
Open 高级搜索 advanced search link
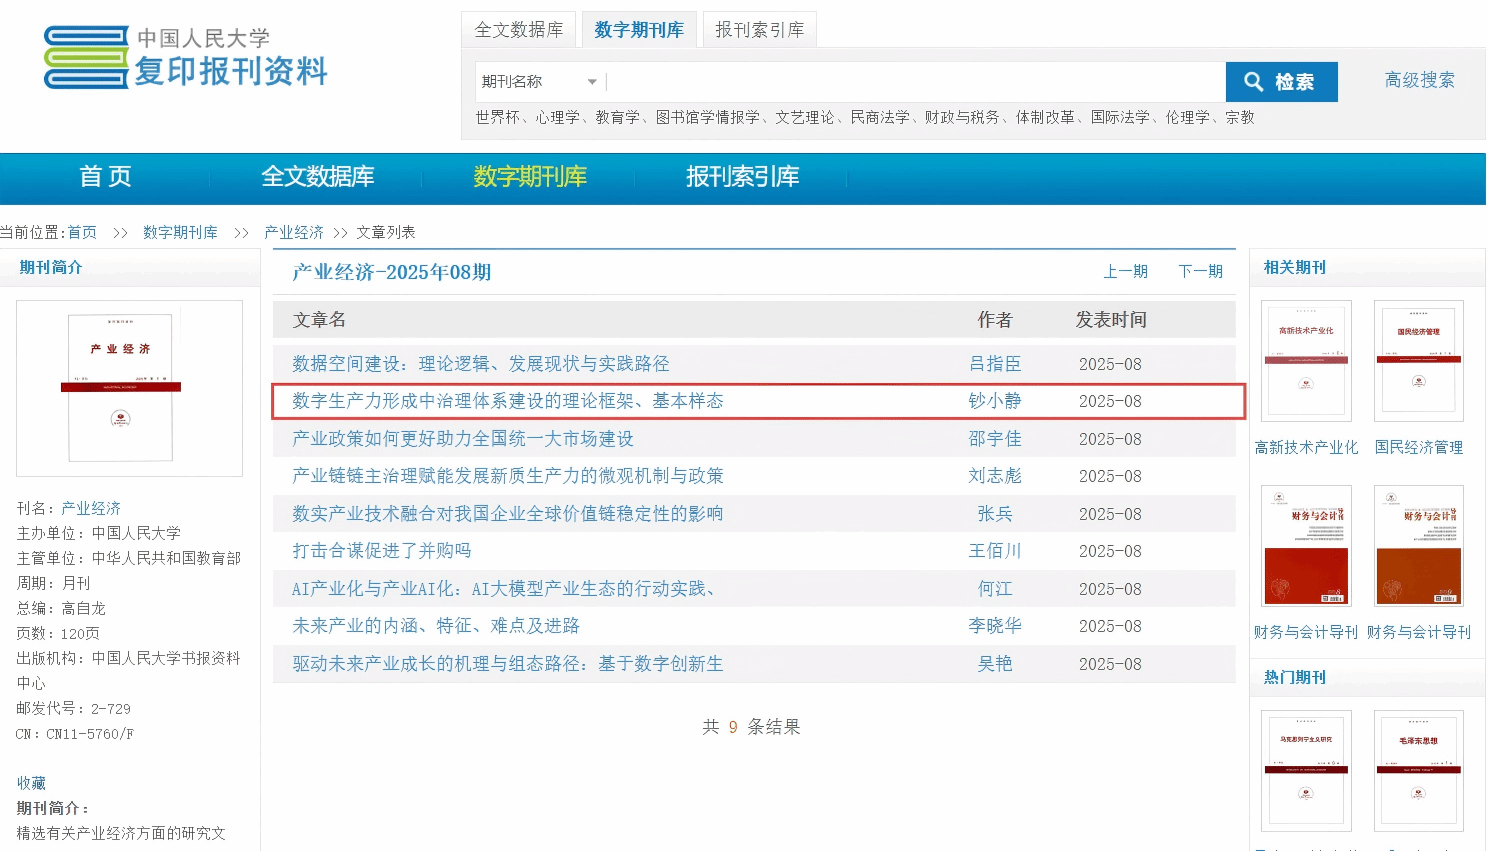click(1419, 80)
